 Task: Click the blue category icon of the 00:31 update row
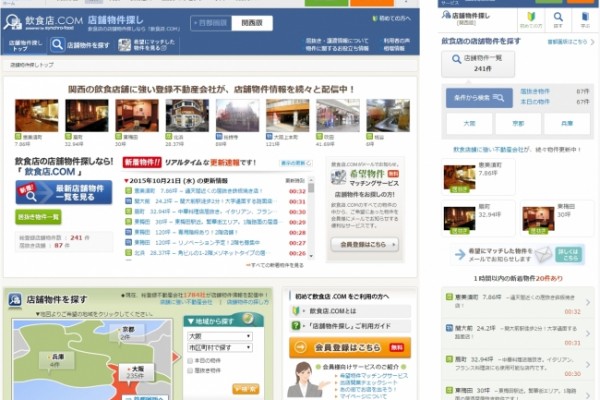129,201
